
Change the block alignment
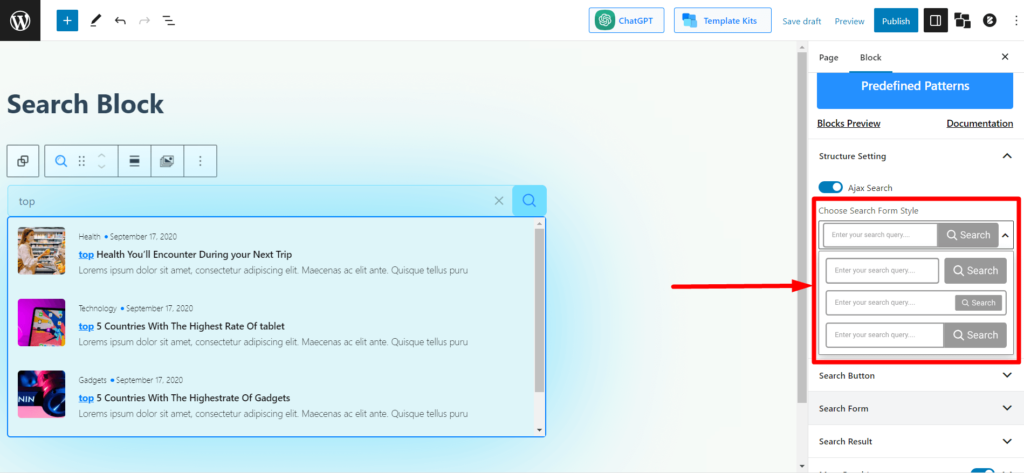(x=135, y=161)
